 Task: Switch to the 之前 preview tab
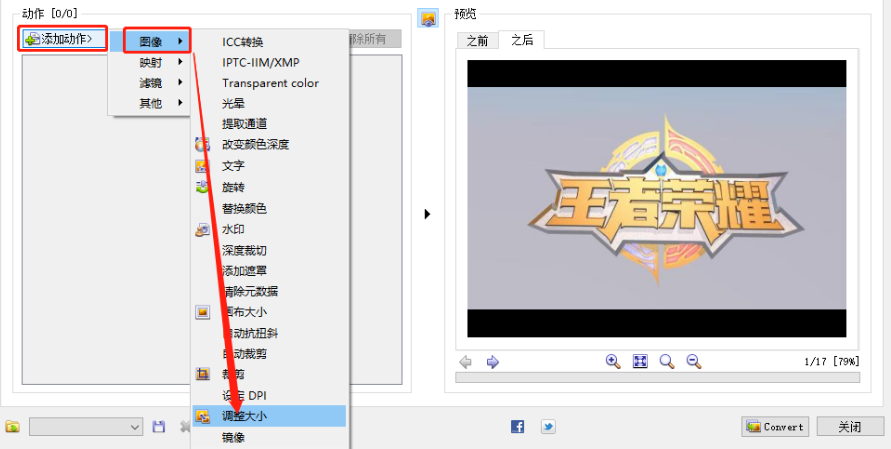(x=477, y=41)
